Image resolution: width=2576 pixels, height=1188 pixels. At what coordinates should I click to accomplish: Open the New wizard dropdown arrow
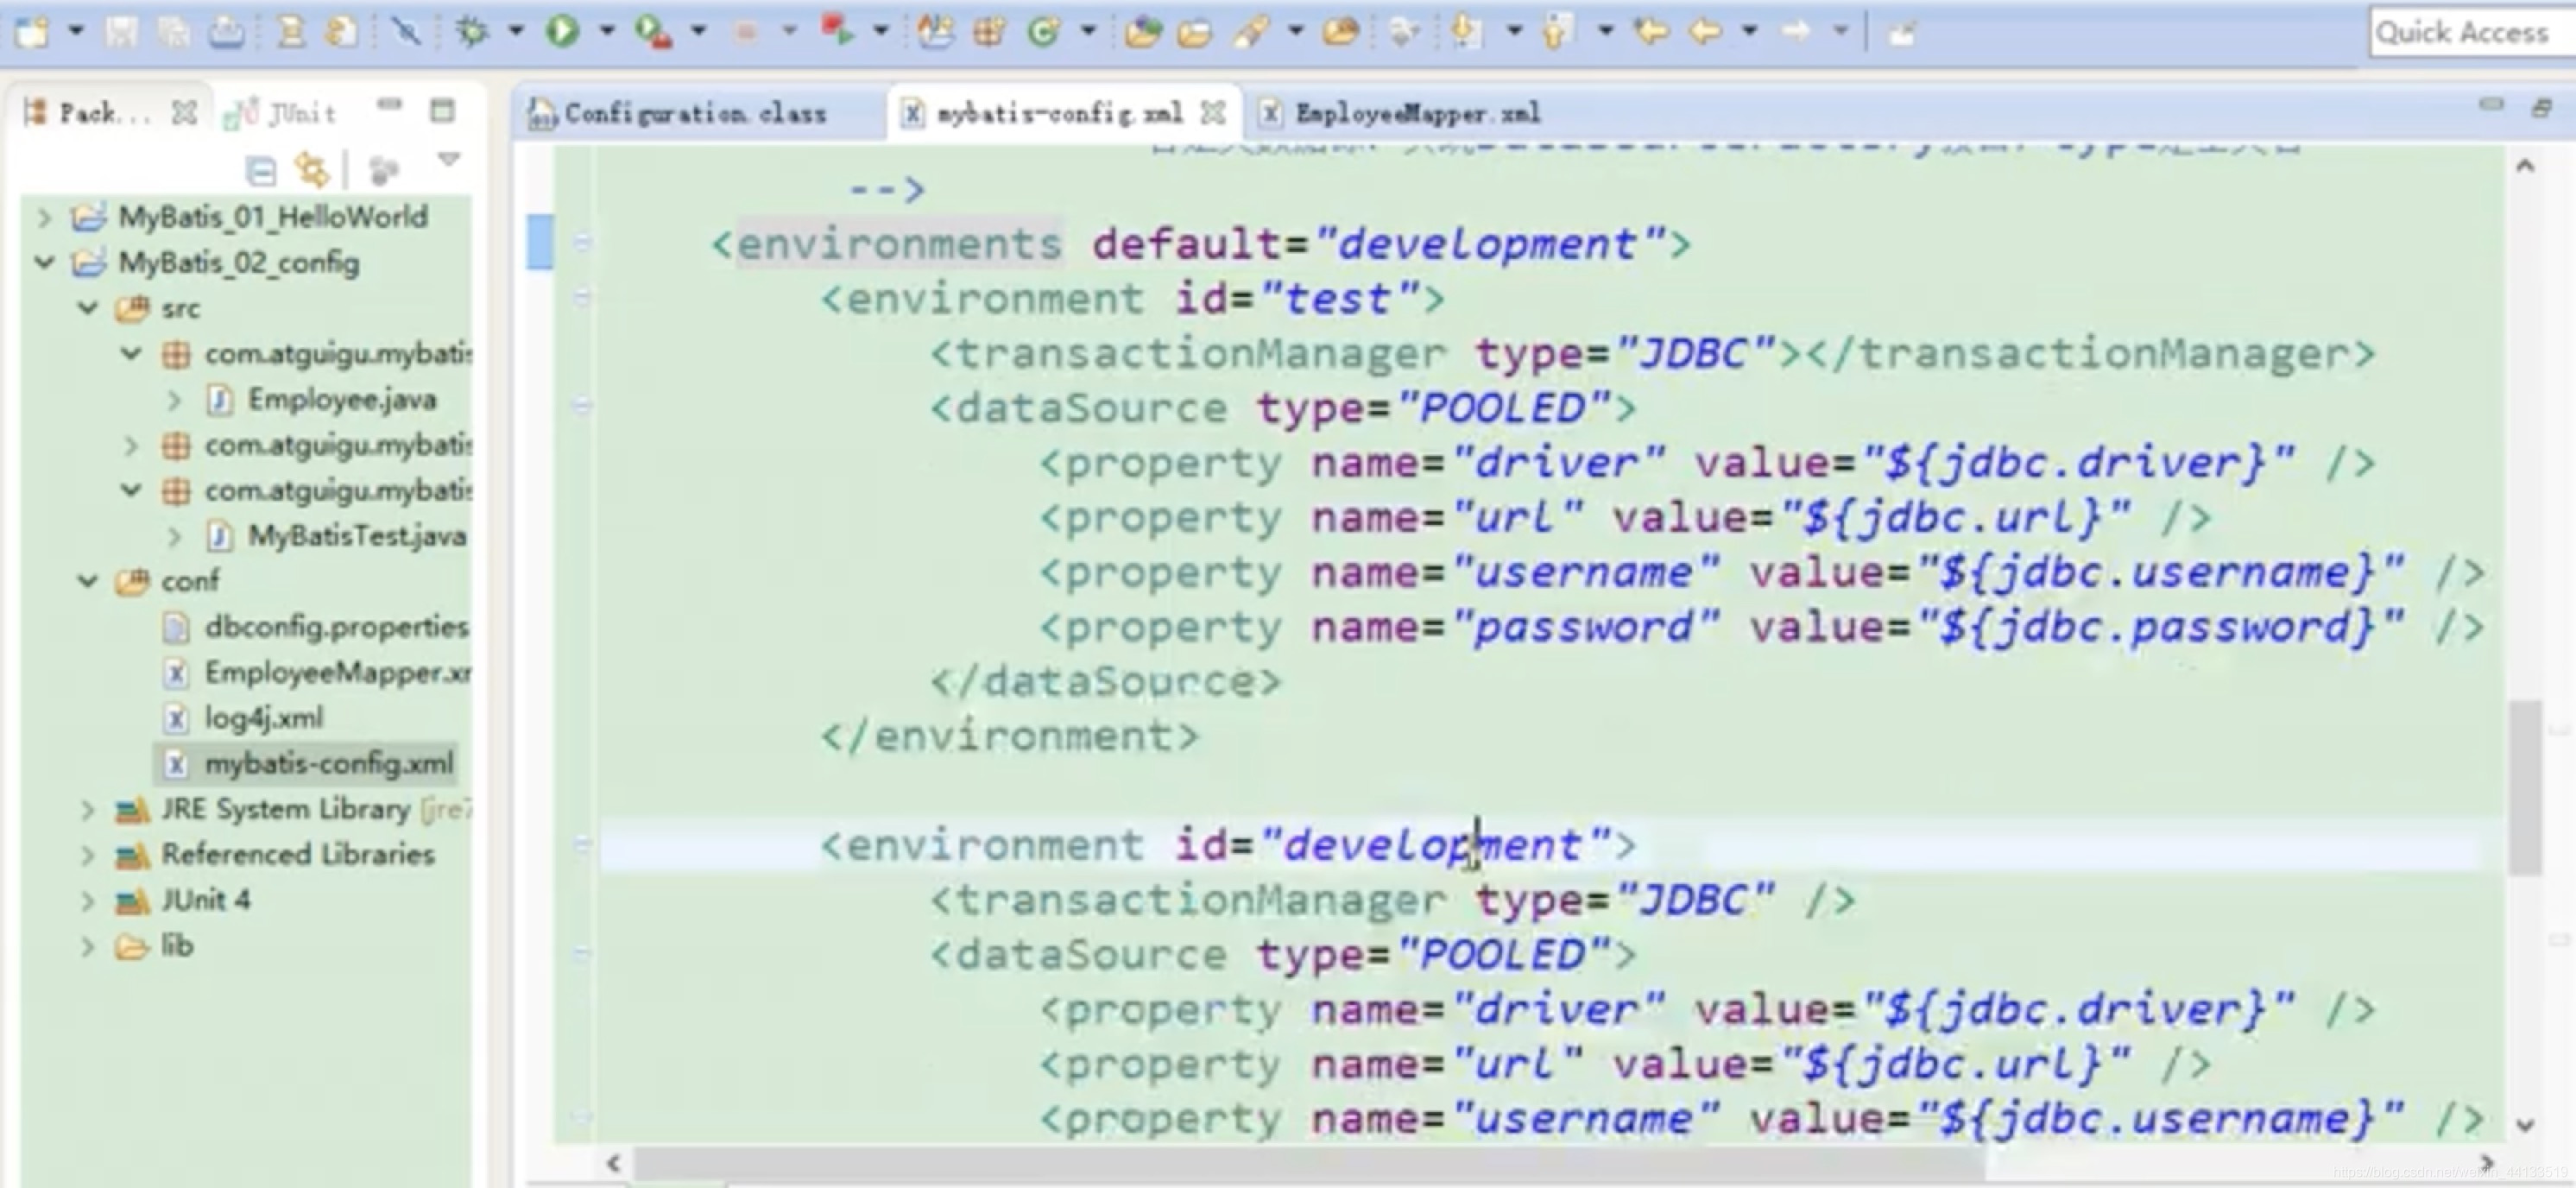76,31
